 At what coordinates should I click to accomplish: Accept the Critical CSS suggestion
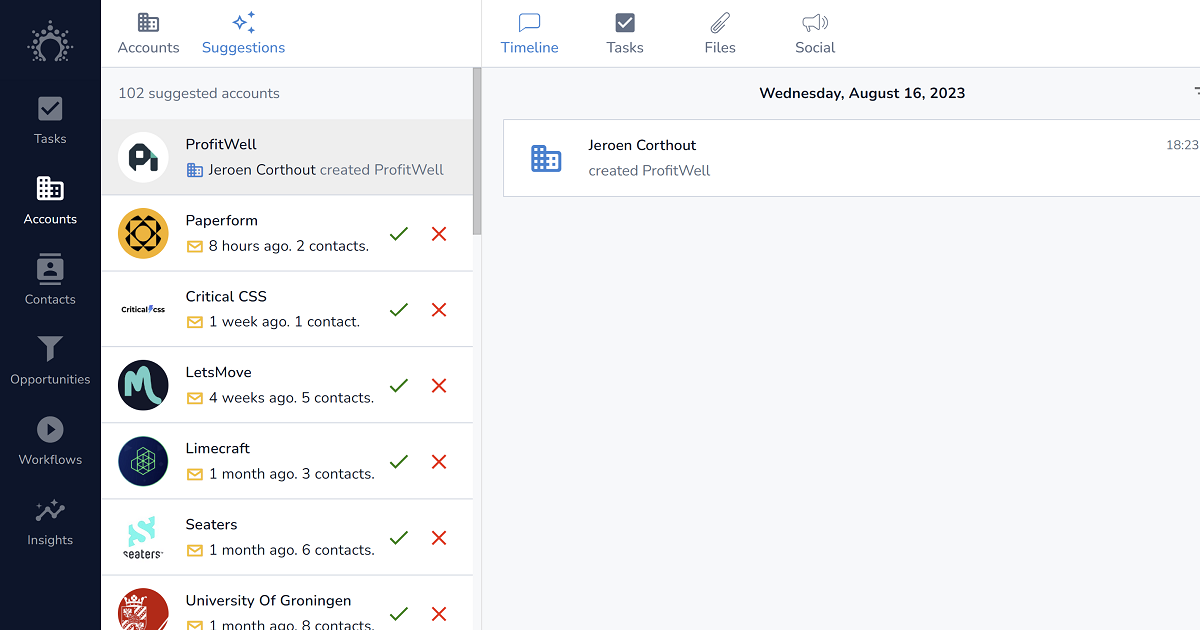coord(399,310)
